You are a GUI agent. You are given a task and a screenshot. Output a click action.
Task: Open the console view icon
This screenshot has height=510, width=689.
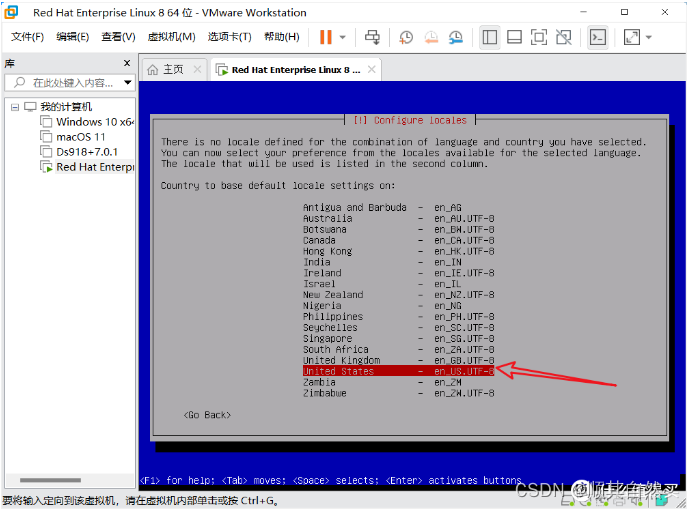click(x=598, y=37)
